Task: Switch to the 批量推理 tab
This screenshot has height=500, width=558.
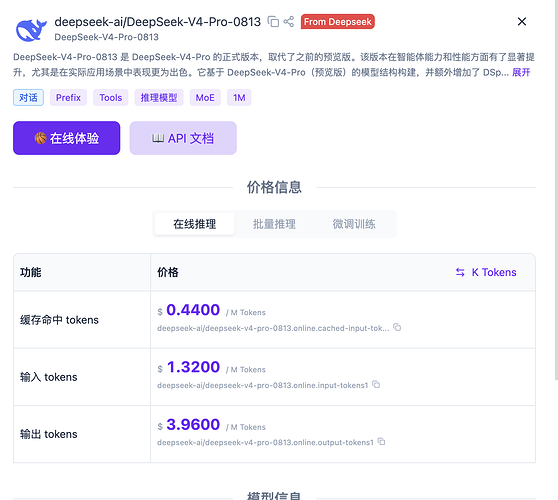Action: tap(274, 224)
